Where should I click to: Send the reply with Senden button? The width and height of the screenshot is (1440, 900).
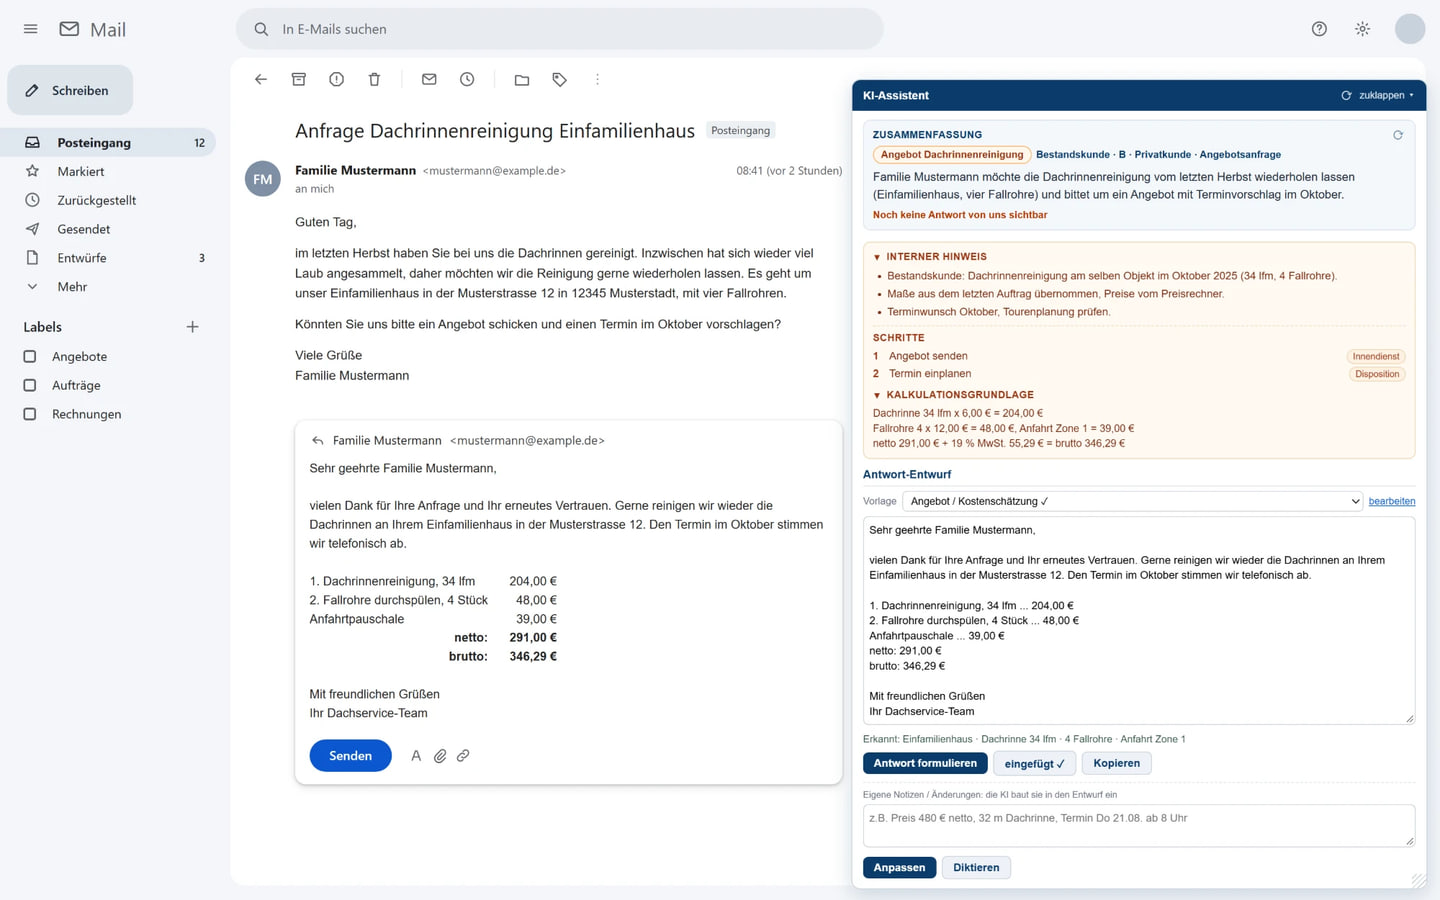click(350, 756)
